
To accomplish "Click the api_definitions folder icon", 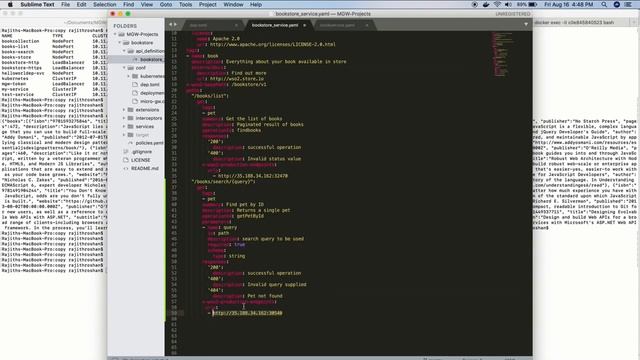I will point(131,51).
